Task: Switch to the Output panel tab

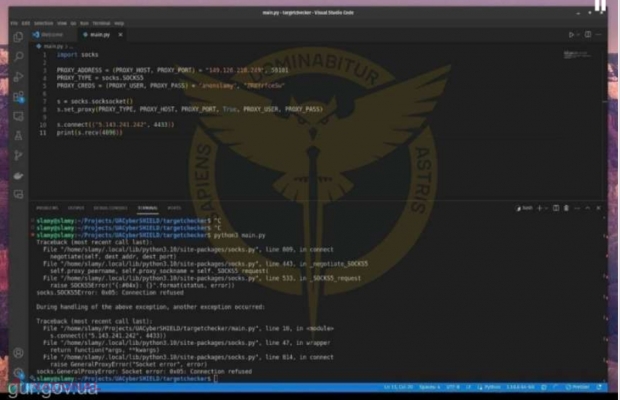Action: [x=76, y=208]
